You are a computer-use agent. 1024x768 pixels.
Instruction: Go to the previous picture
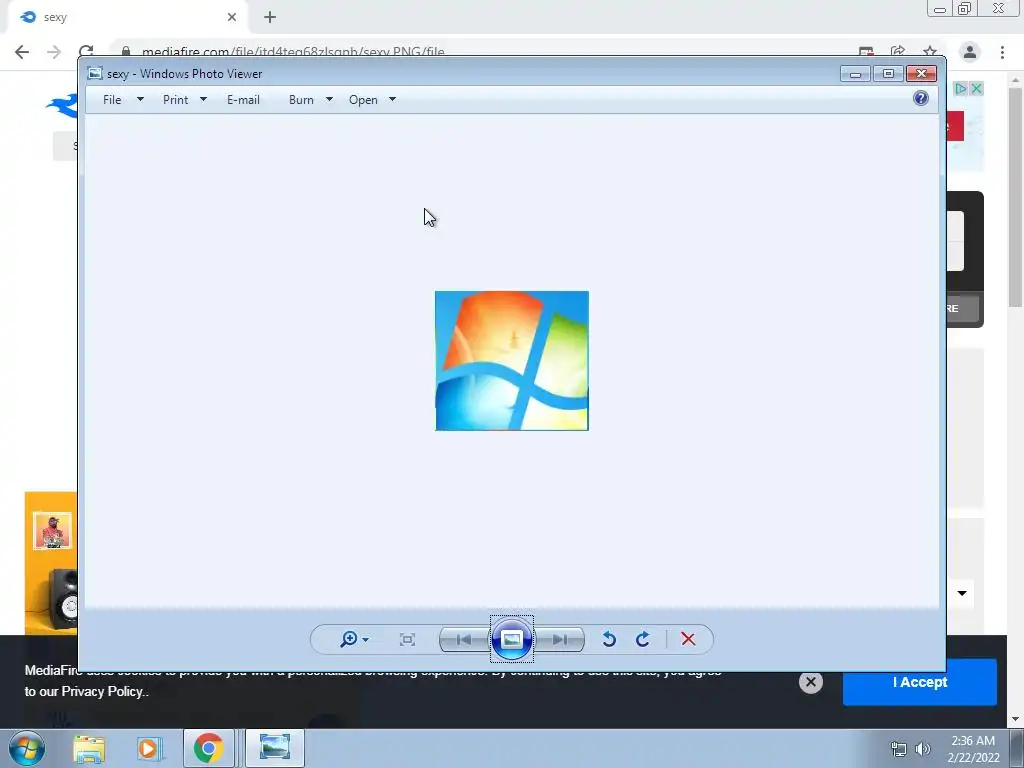click(464, 639)
